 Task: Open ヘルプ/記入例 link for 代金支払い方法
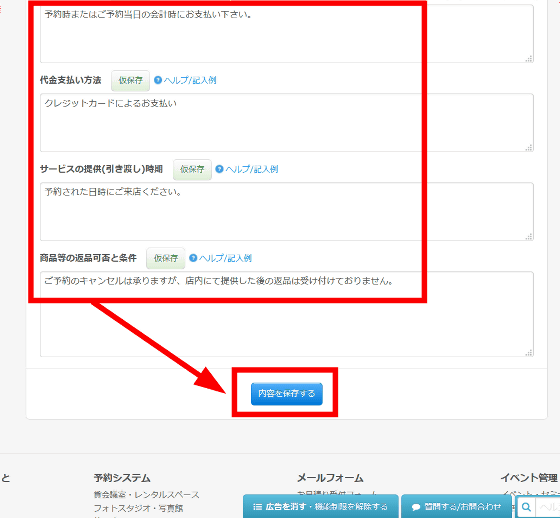point(190,80)
